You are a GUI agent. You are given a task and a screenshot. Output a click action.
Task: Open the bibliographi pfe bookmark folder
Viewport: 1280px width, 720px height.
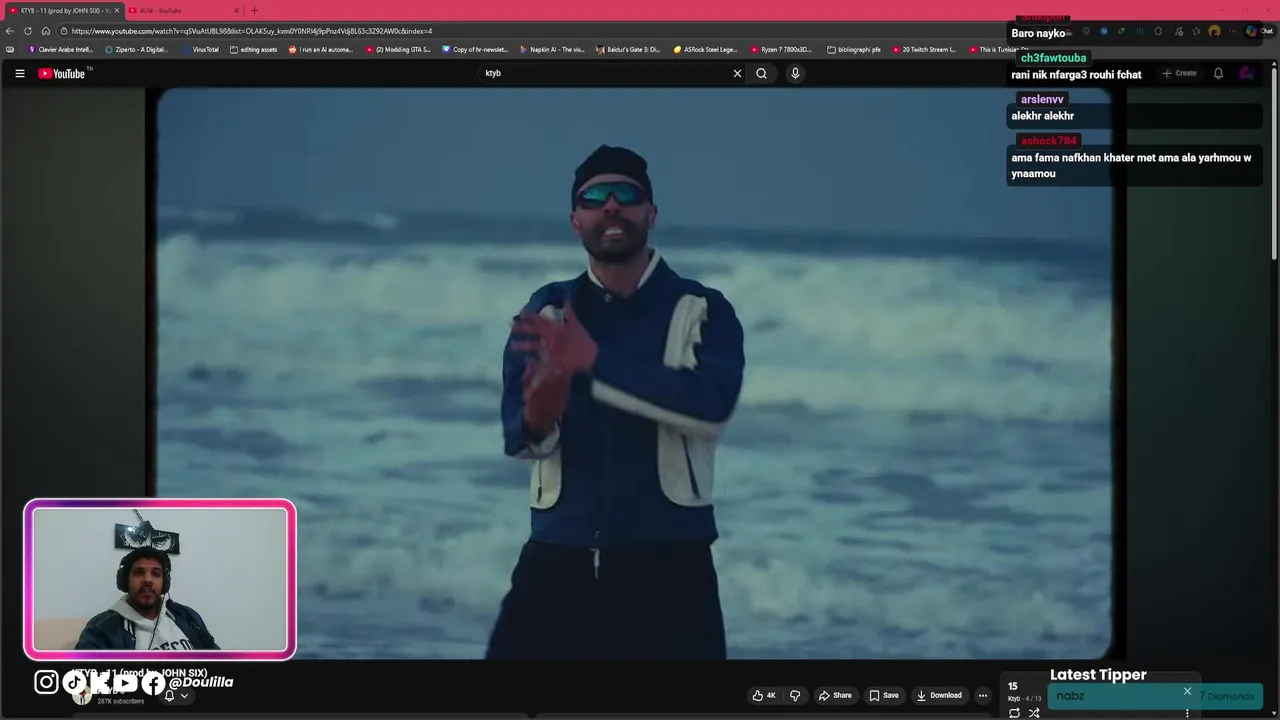click(854, 49)
